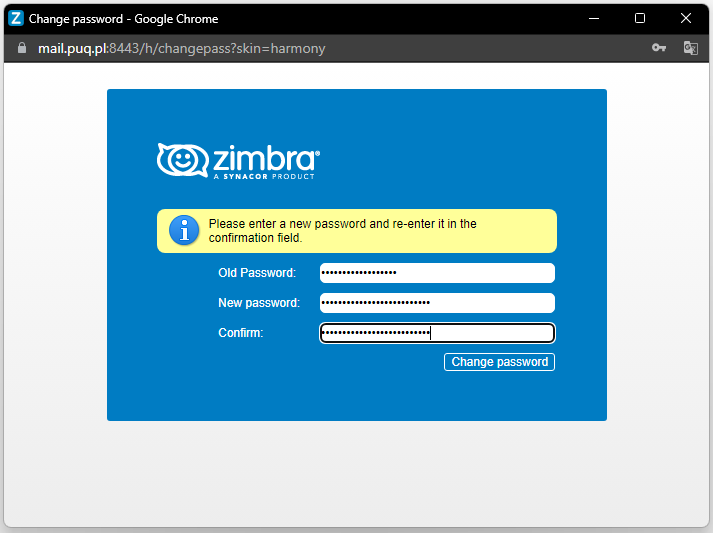Screen dimensions: 713x533
Task: Open the Google Translate icon in address bar
Action: pyautogui.click(x=691, y=48)
